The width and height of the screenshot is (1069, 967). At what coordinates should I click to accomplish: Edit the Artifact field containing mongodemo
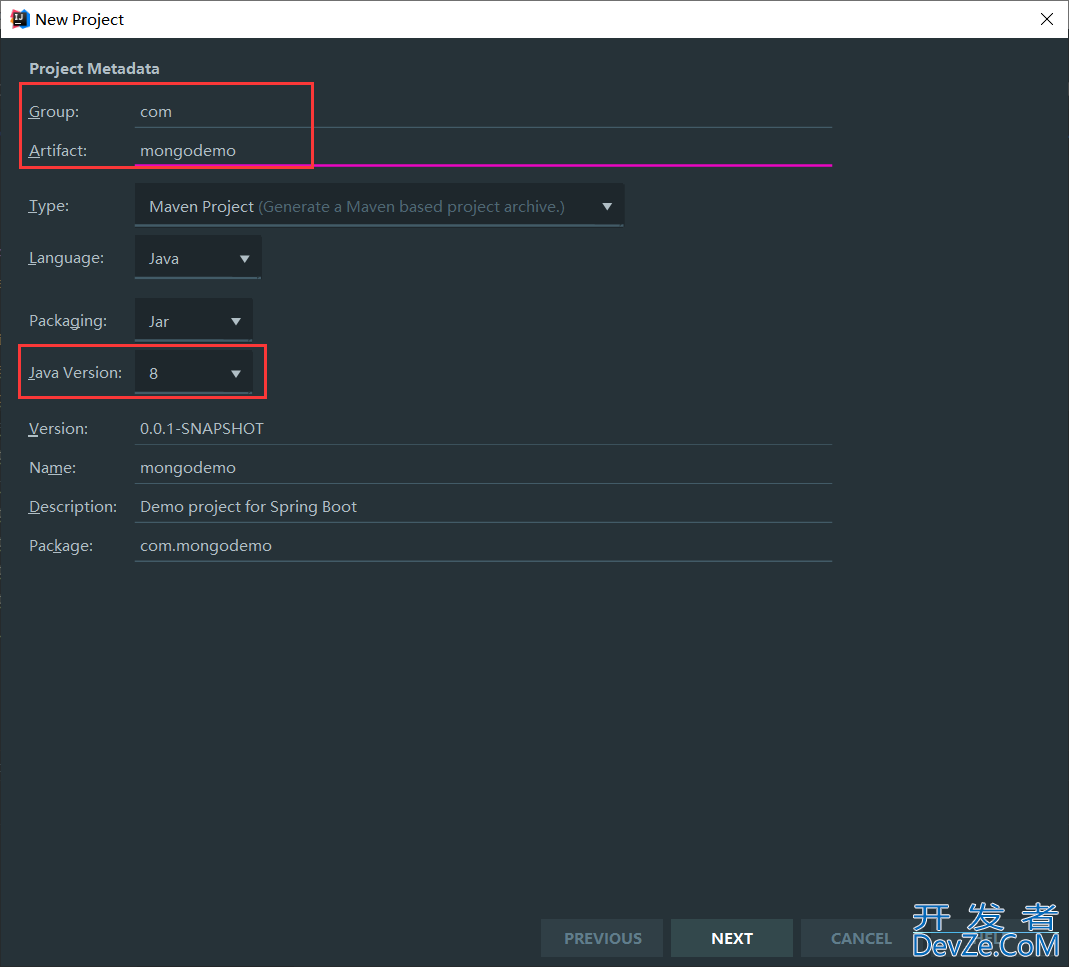483,151
